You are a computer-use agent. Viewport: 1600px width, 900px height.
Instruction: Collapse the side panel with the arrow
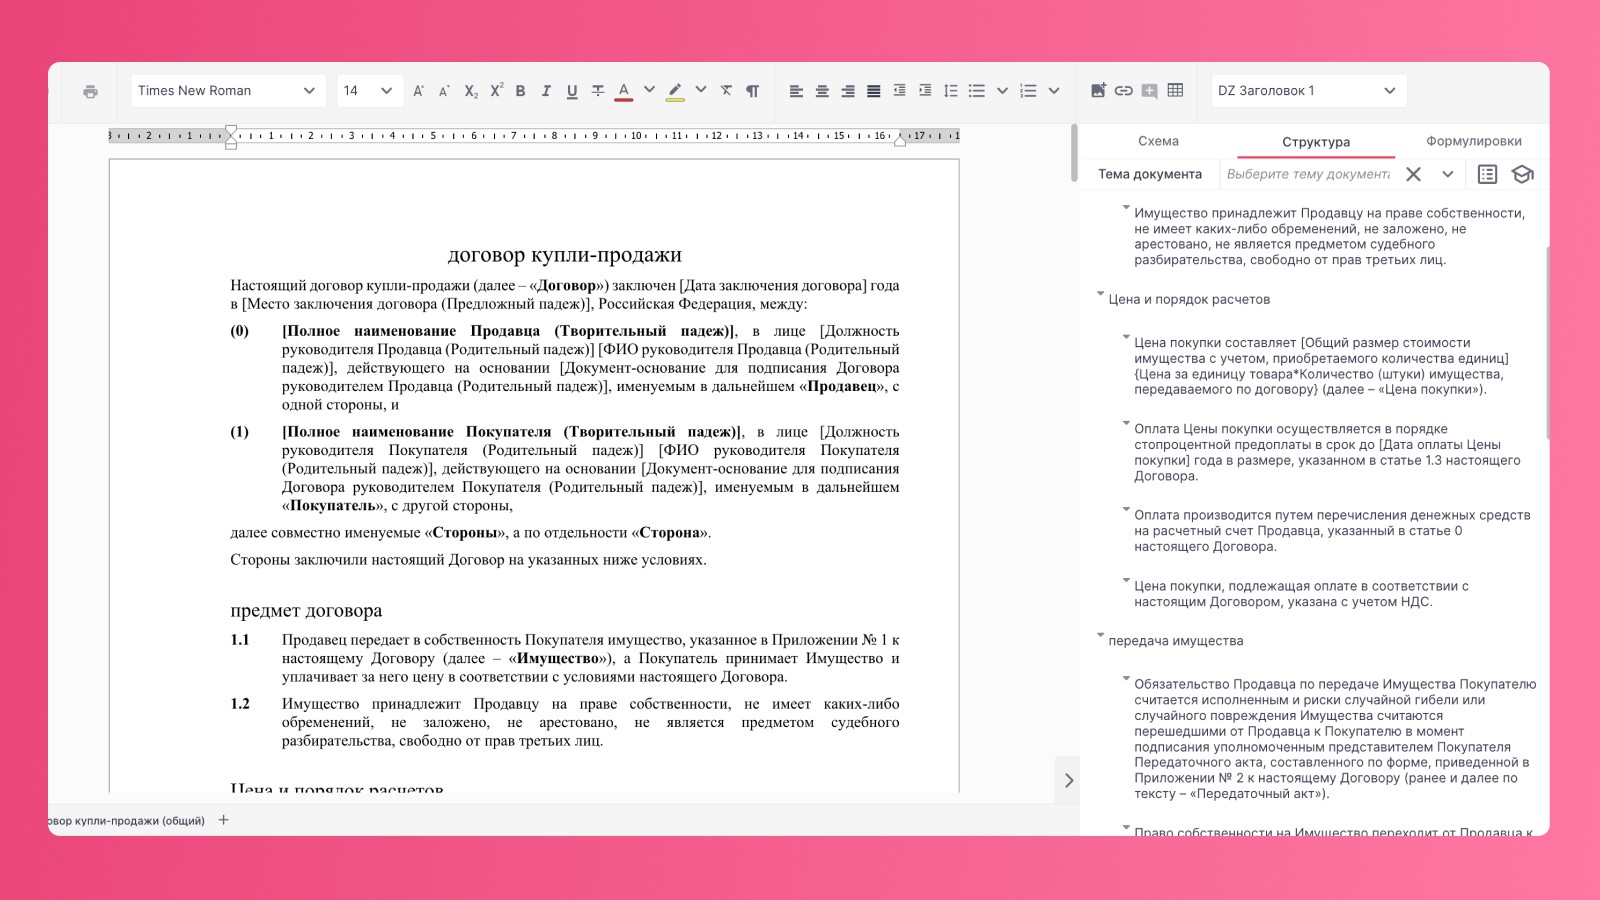tap(1068, 780)
